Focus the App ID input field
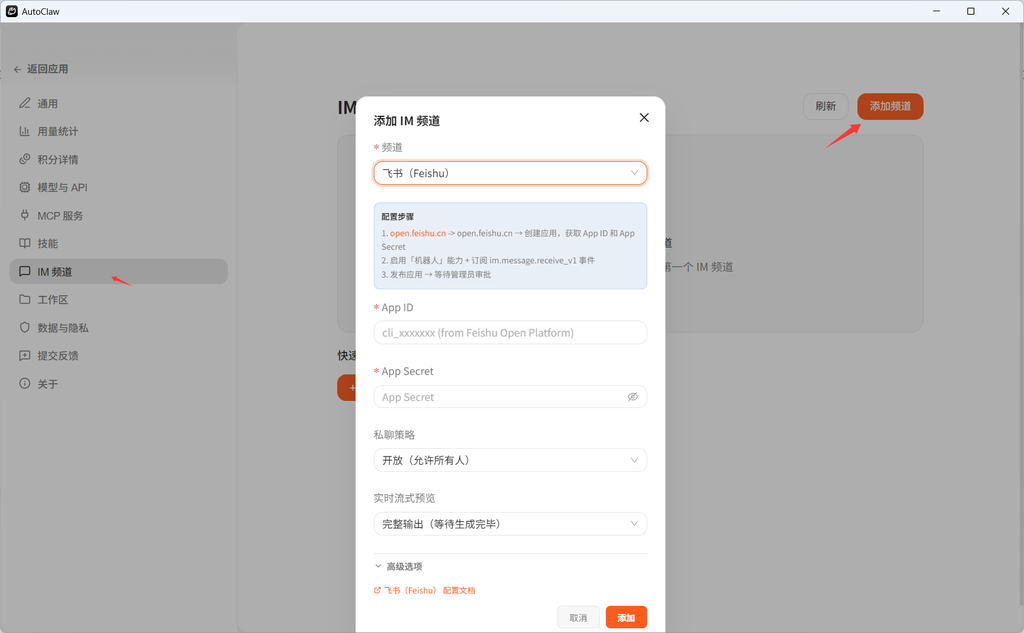The image size is (1024, 633). [x=510, y=333]
